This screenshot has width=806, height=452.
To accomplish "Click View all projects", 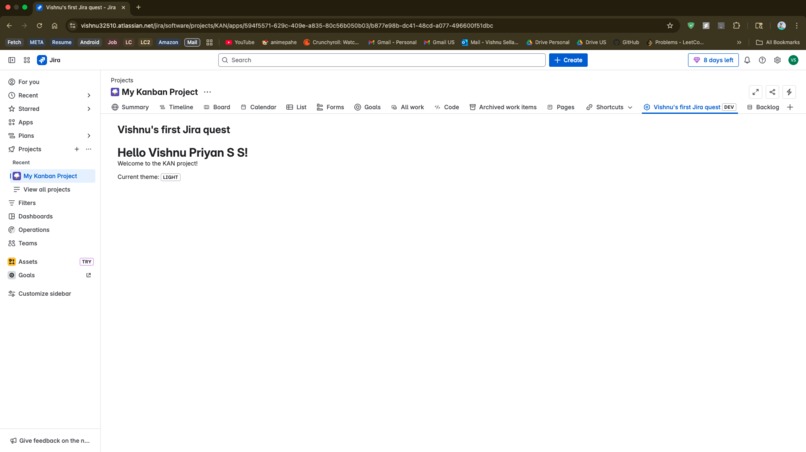I will coord(46,189).
